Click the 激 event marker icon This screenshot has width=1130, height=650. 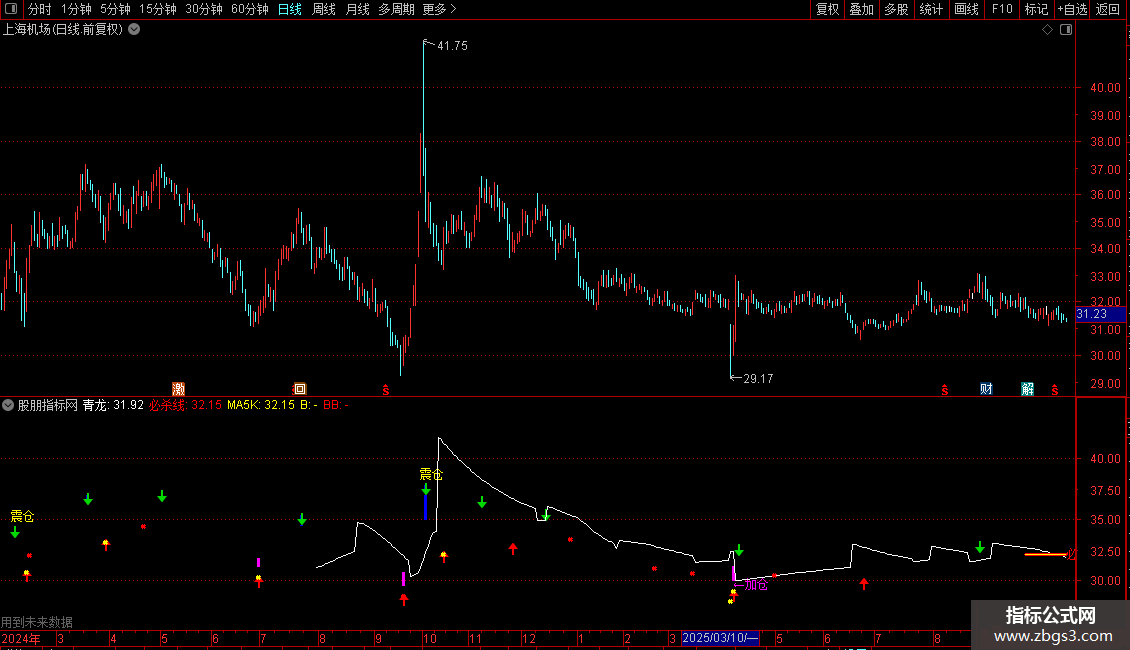(x=178, y=389)
